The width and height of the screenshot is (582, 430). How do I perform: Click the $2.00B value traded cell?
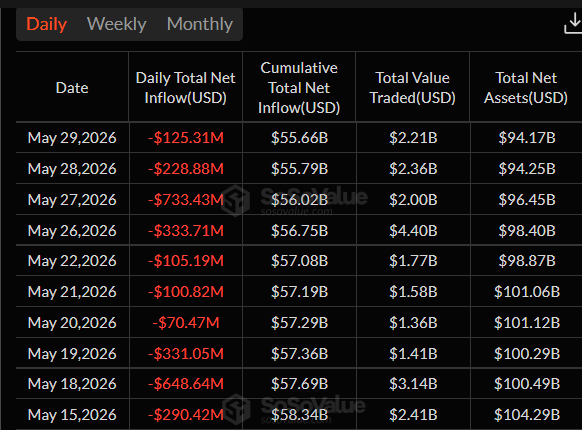413,200
